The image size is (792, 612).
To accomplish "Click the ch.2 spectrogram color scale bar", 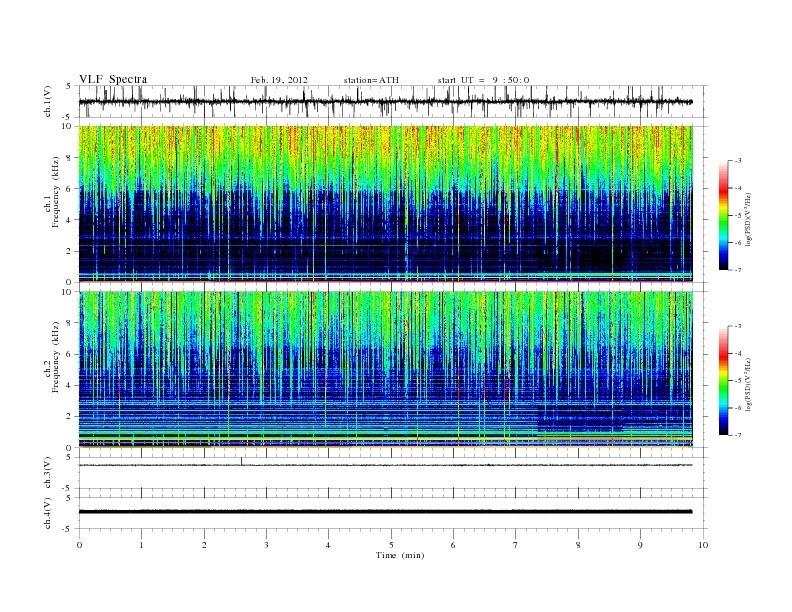I will tap(723, 380).
